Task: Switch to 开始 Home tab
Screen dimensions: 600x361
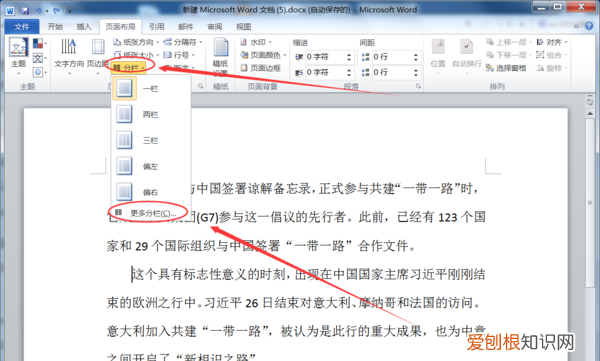Action: pyautogui.click(x=55, y=26)
